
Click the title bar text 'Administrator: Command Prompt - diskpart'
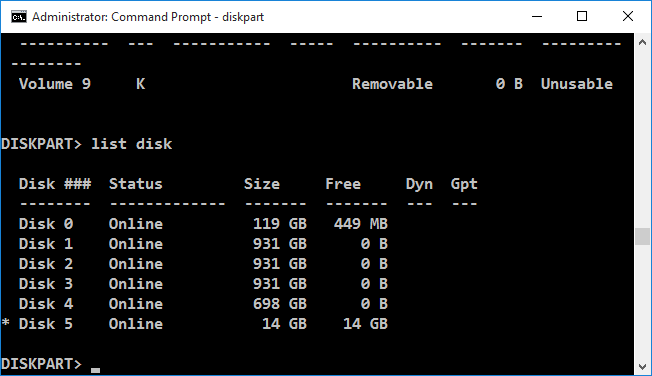(148, 17)
